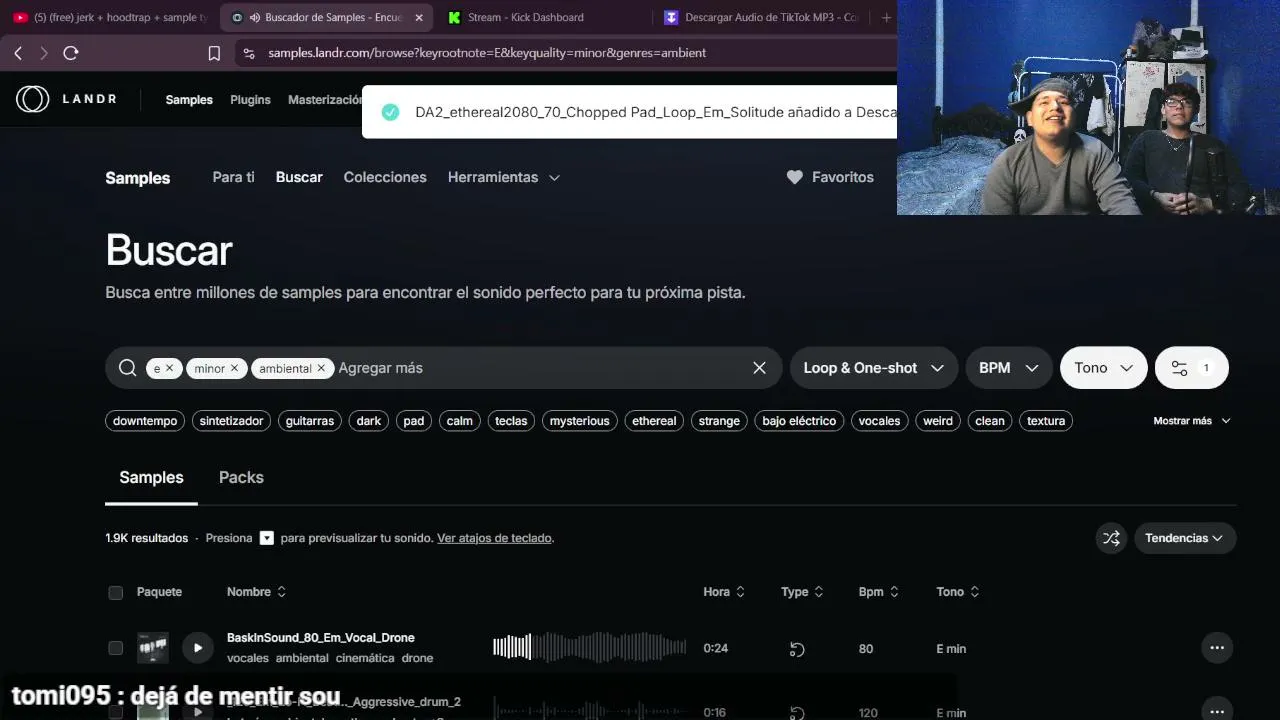This screenshot has width=1280, height=720.
Task: Open the BaskInSound_80_Em_Vocal_Drone sample name
Action: click(320, 638)
